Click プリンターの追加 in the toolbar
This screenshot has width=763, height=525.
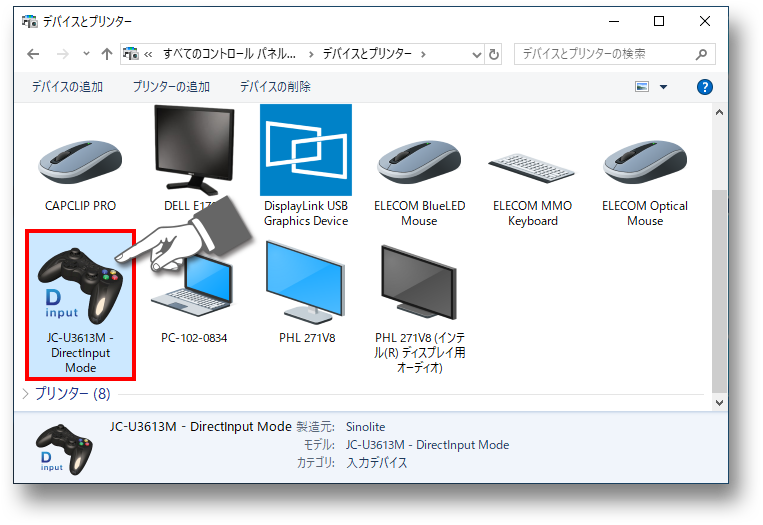171,87
